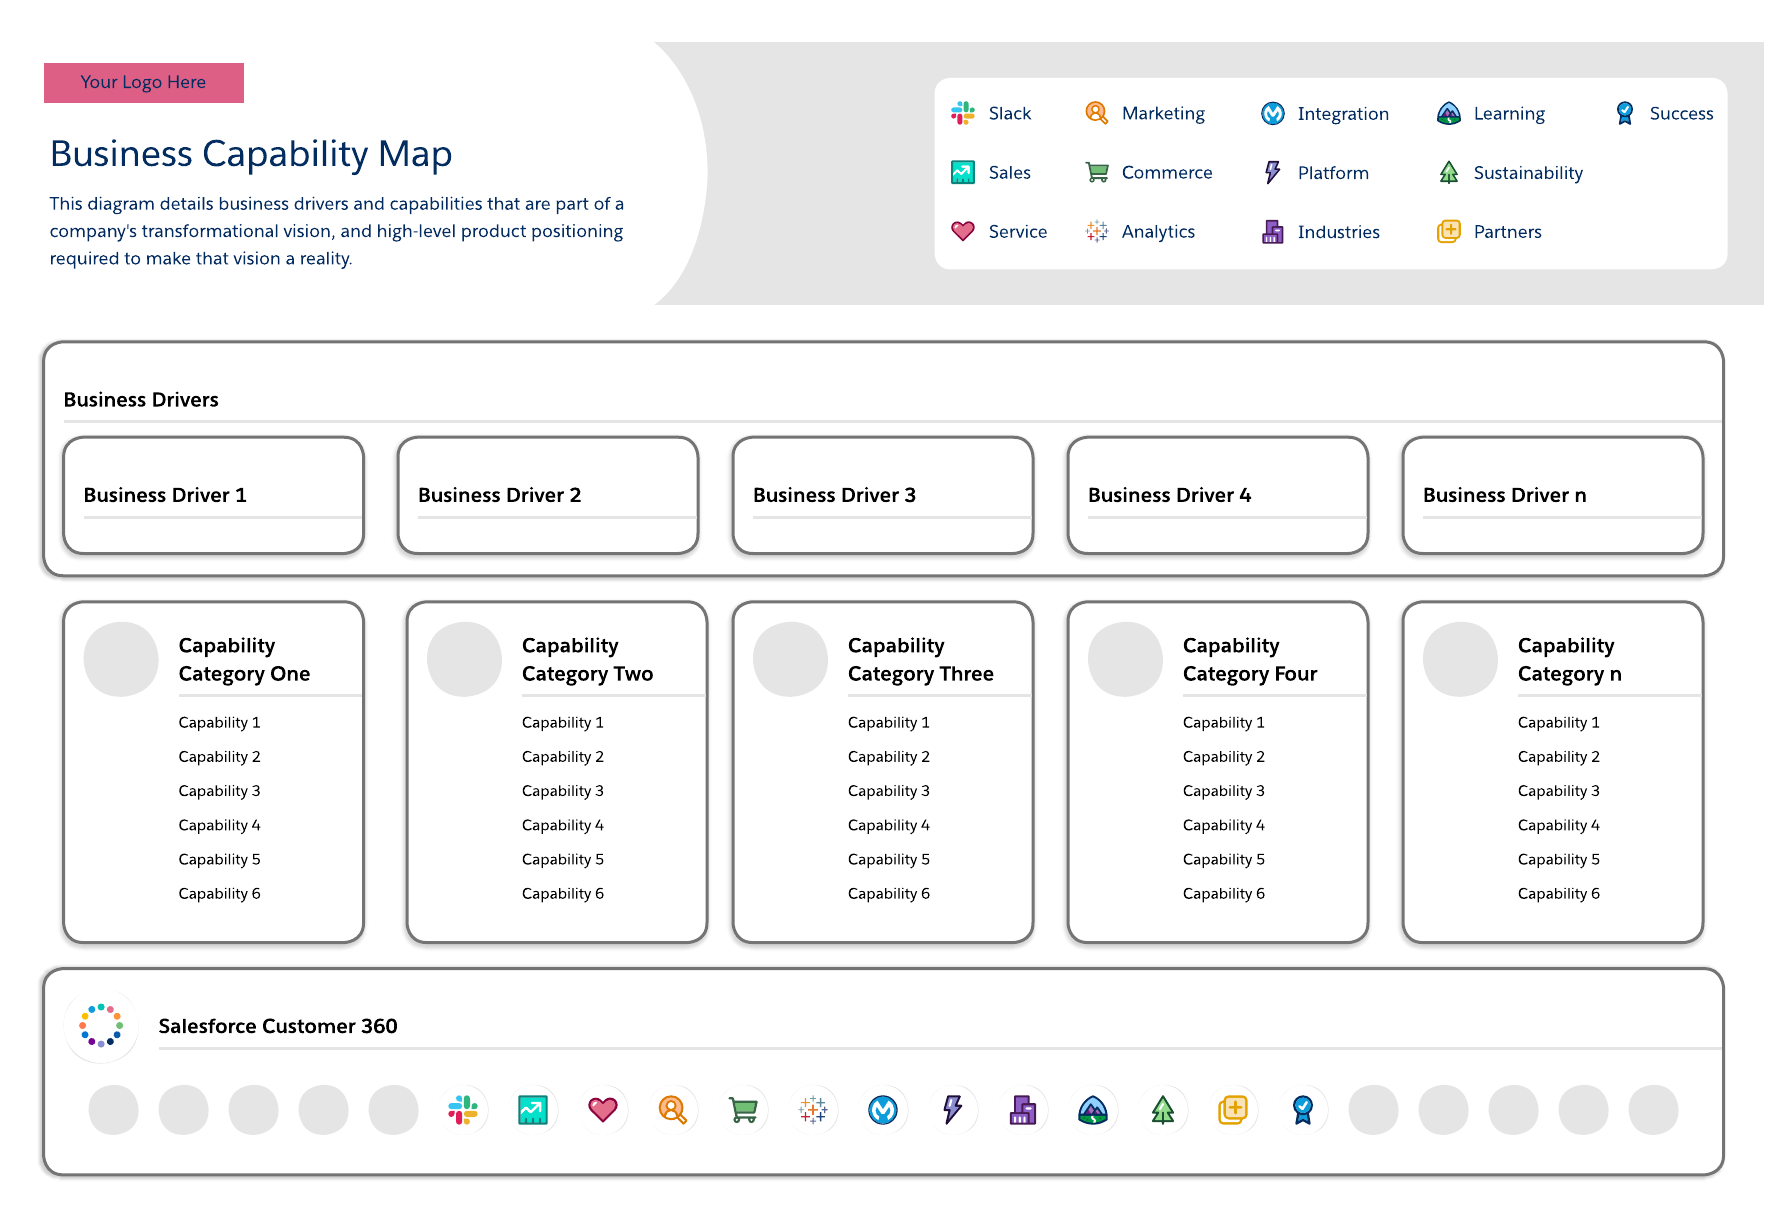
Task: Click the Salesforce Customer 360 logo
Action: pos(100,1026)
